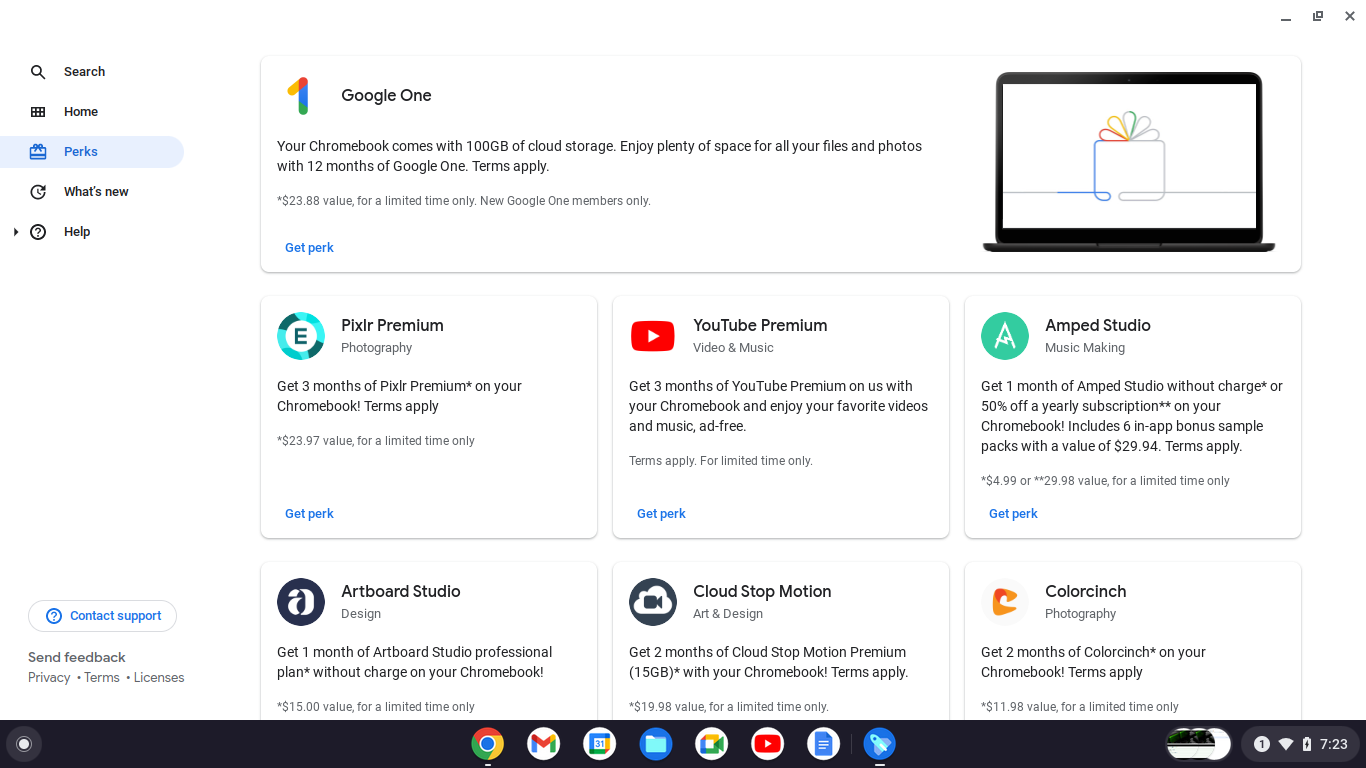Click the Colorcinch card title
The image size is (1366, 768).
[x=1086, y=592]
